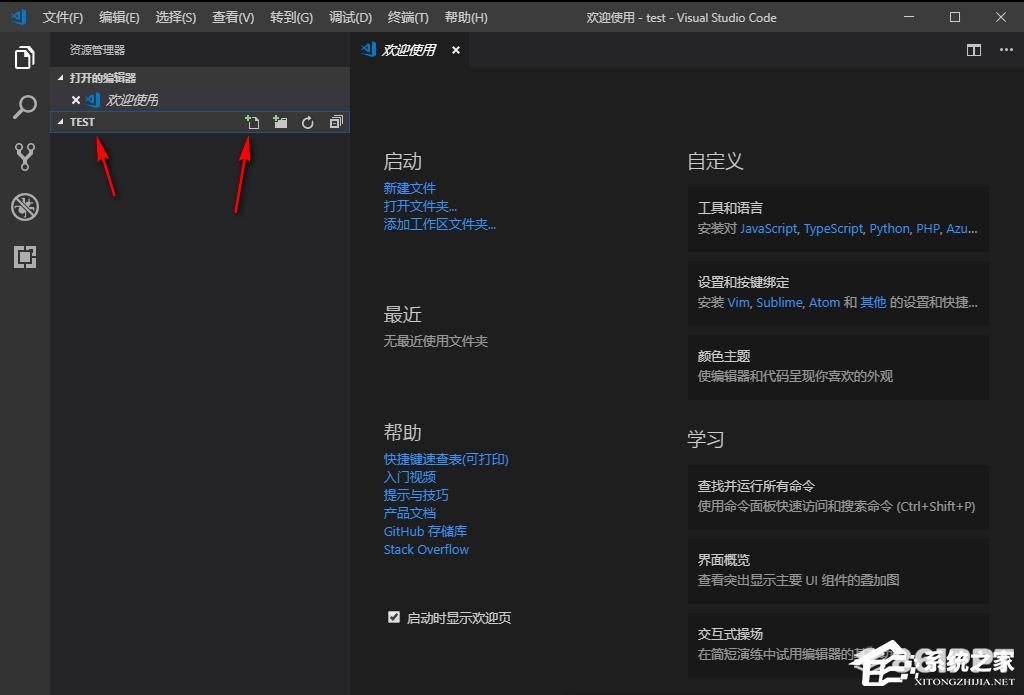Image resolution: width=1024 pixels, height=695 pixels.
Task: Open the 设置和按键绑定 card heading
Action: click(743, 282)
